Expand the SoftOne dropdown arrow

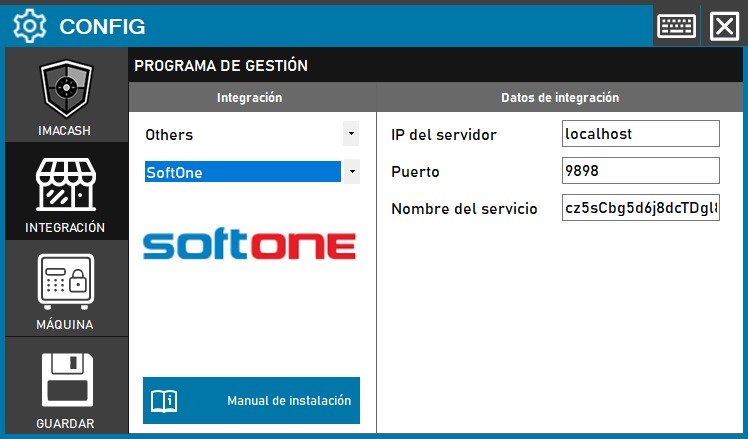coord(351,172)
